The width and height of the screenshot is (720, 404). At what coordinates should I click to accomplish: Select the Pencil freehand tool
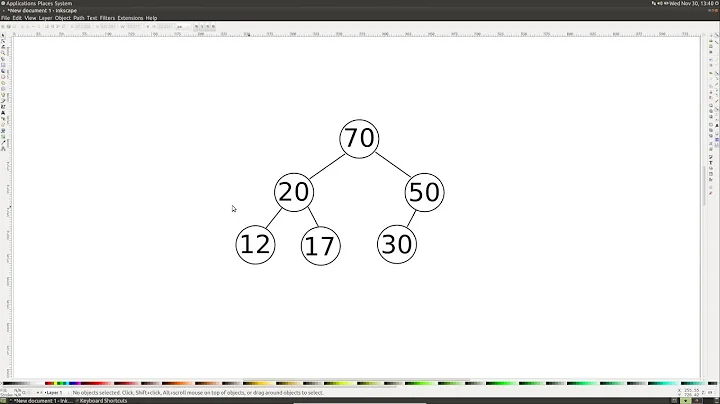point(3,95)
